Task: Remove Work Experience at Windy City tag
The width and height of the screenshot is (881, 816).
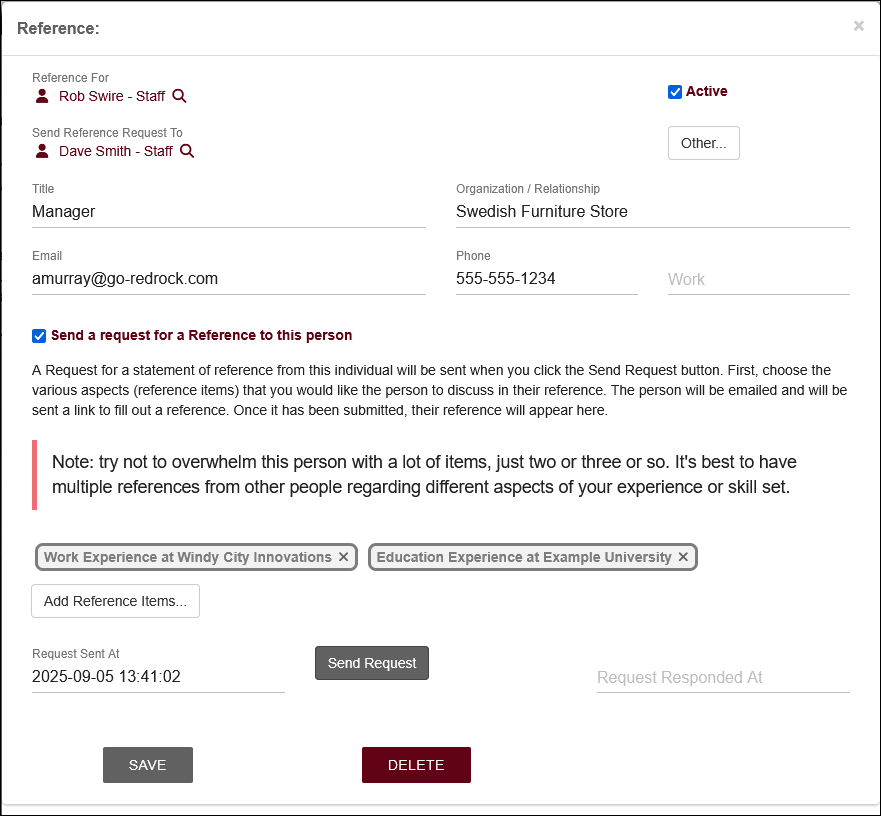Action: coord(344,557)
